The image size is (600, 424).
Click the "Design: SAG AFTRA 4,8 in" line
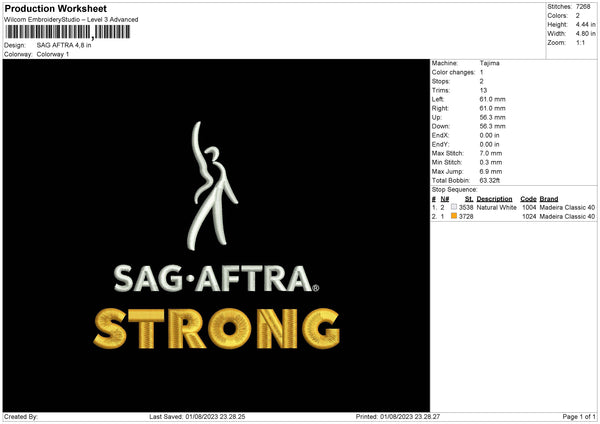click(47, 45)
